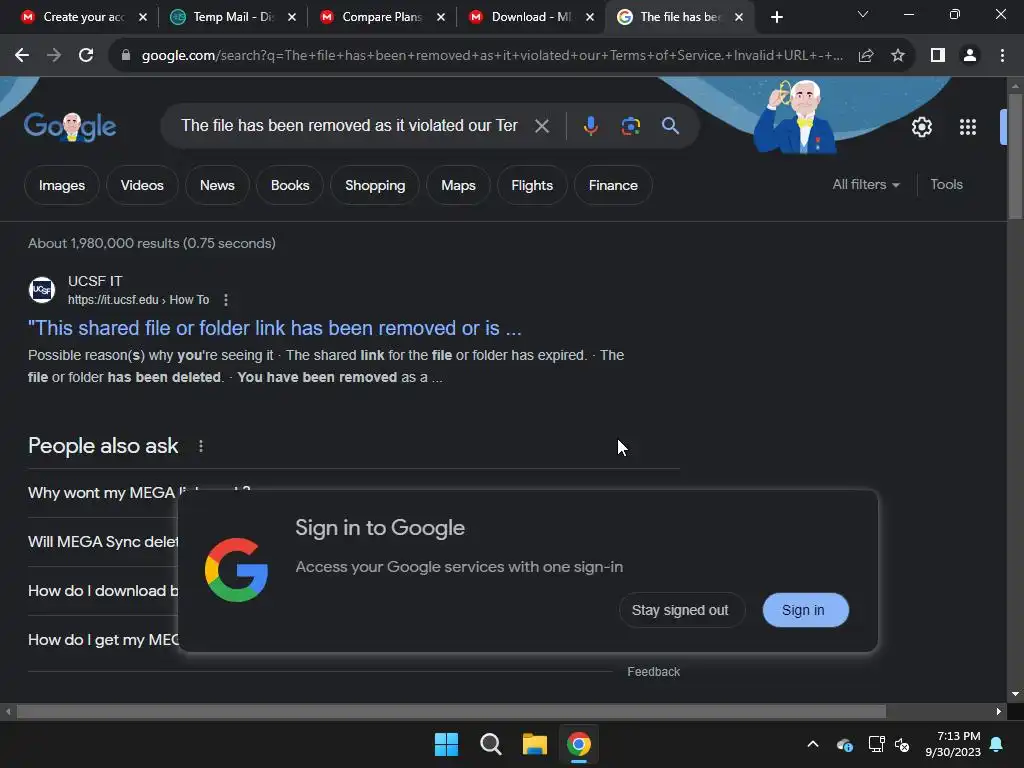This screenshot has height=768, width=1024.
Task: Click the Chrome taskbar icon
Action: (579, 744)
